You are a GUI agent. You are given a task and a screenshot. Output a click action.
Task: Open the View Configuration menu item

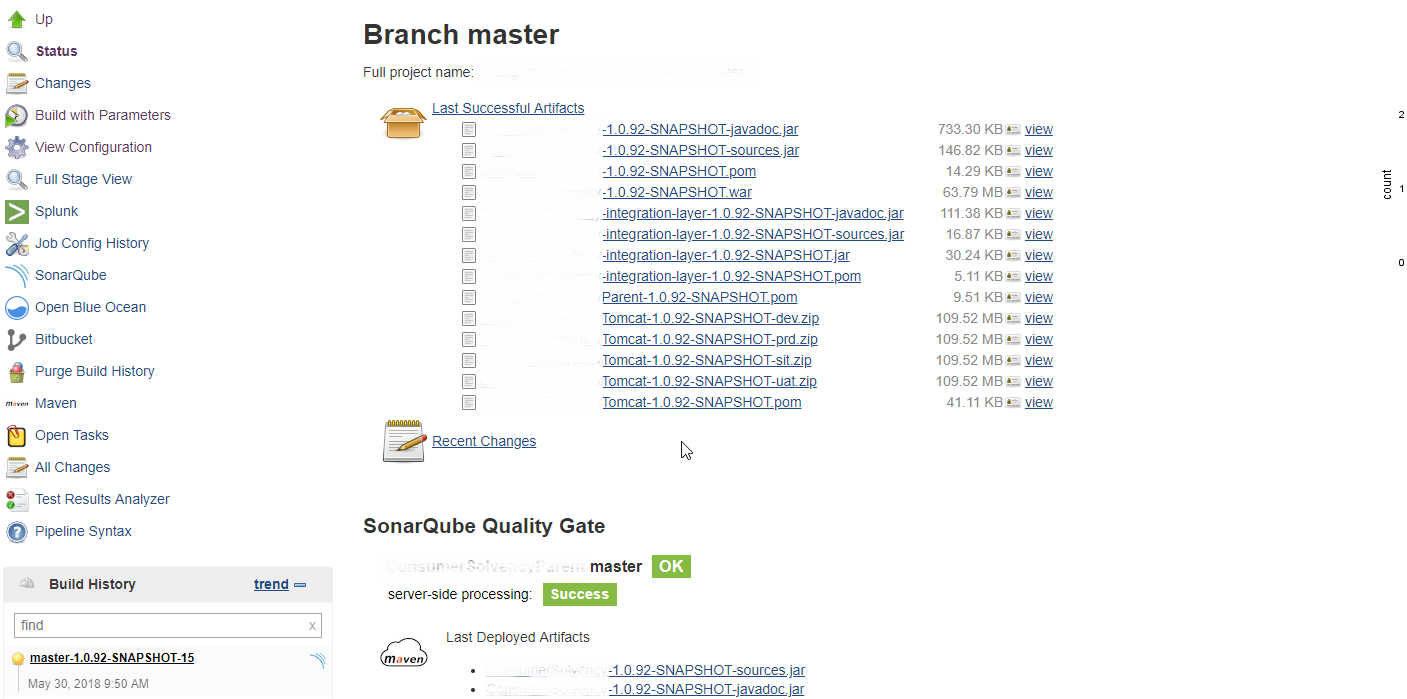pos(93,147)
